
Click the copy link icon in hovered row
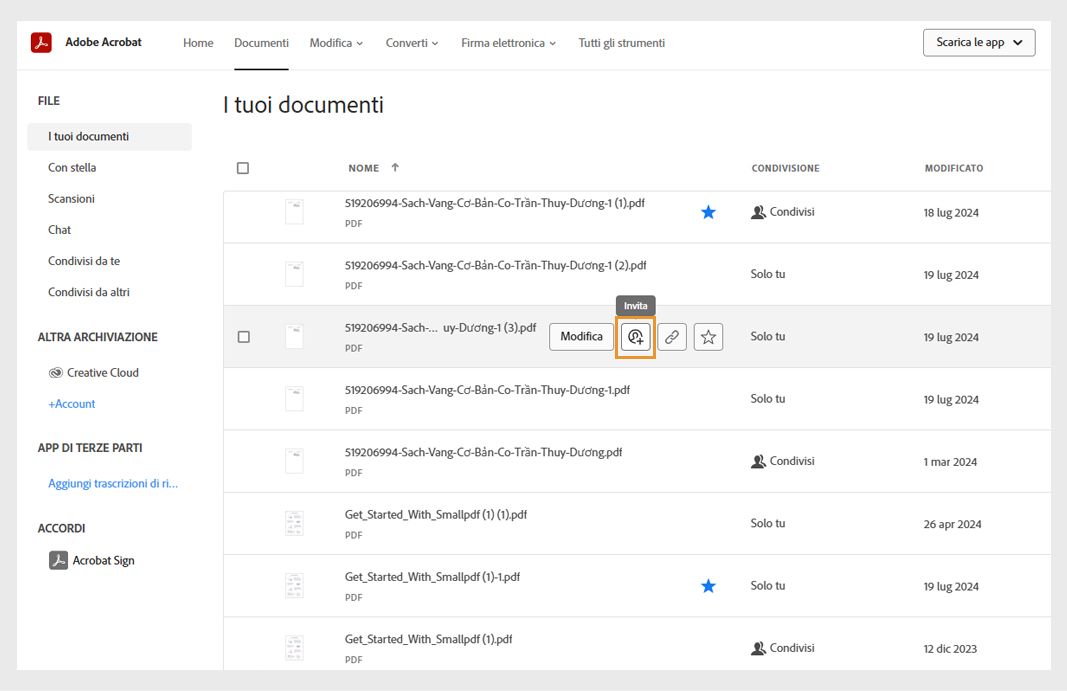click(x=672, y=338)
